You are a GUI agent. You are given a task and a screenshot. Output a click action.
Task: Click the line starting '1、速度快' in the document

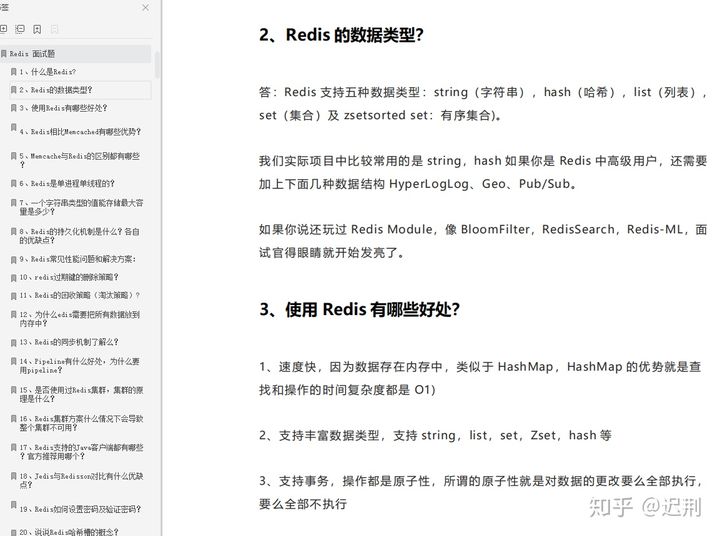pyautogui.click(x=480, y=367)
